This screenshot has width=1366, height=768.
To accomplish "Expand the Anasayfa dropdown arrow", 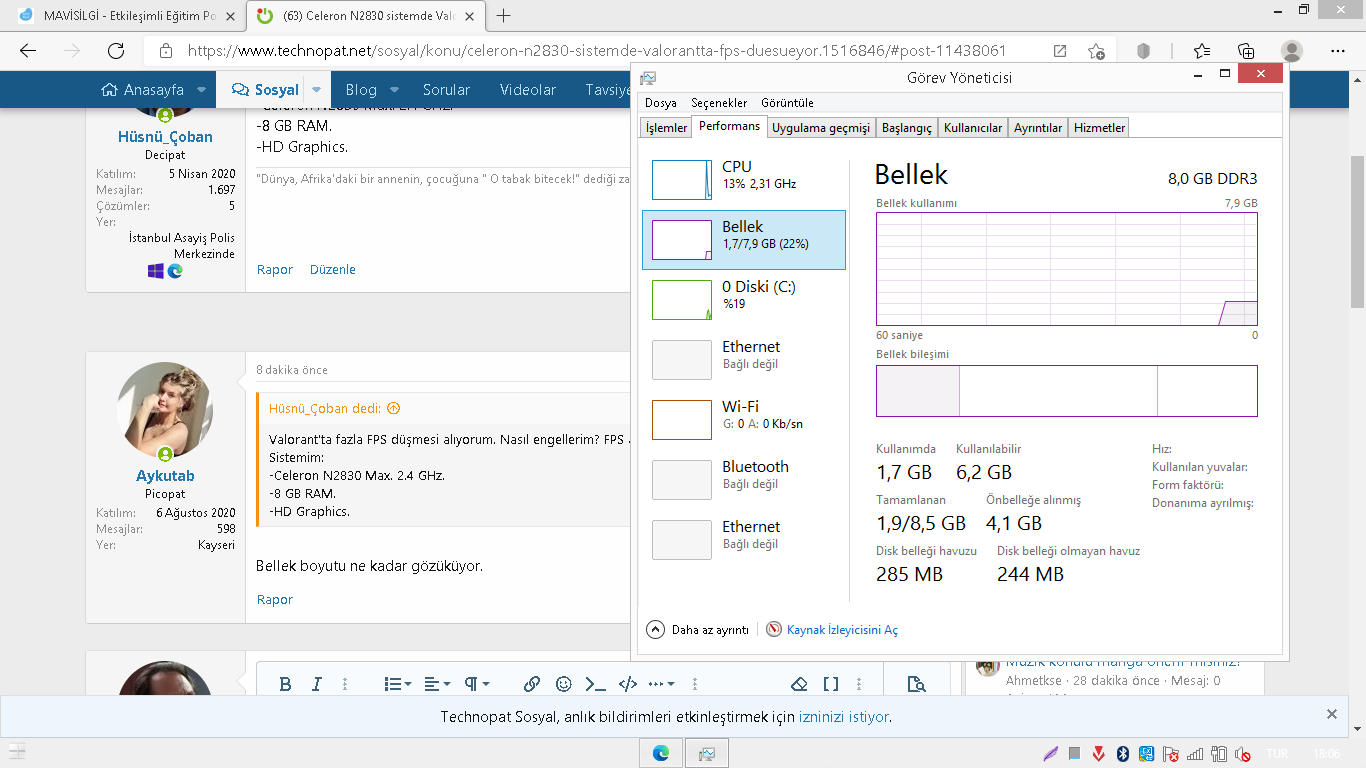I will click(201, 89).
